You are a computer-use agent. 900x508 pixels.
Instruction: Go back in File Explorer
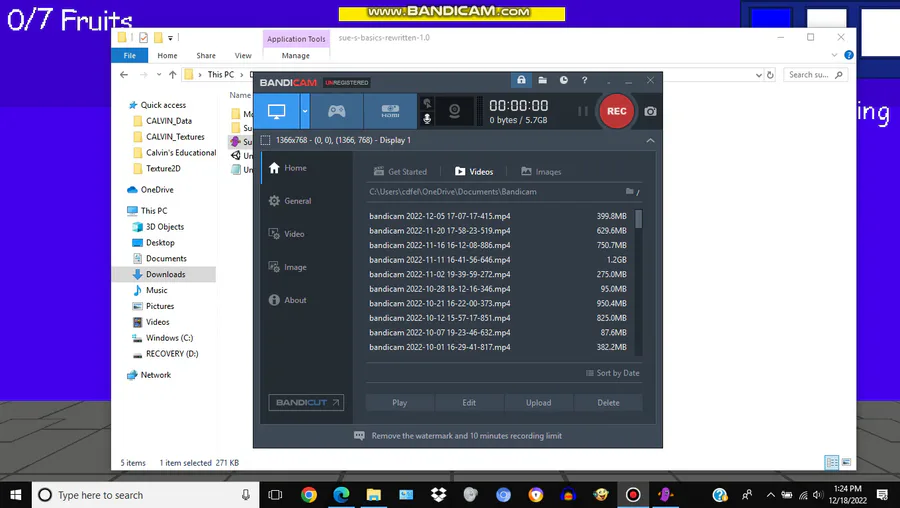point(124,75)
